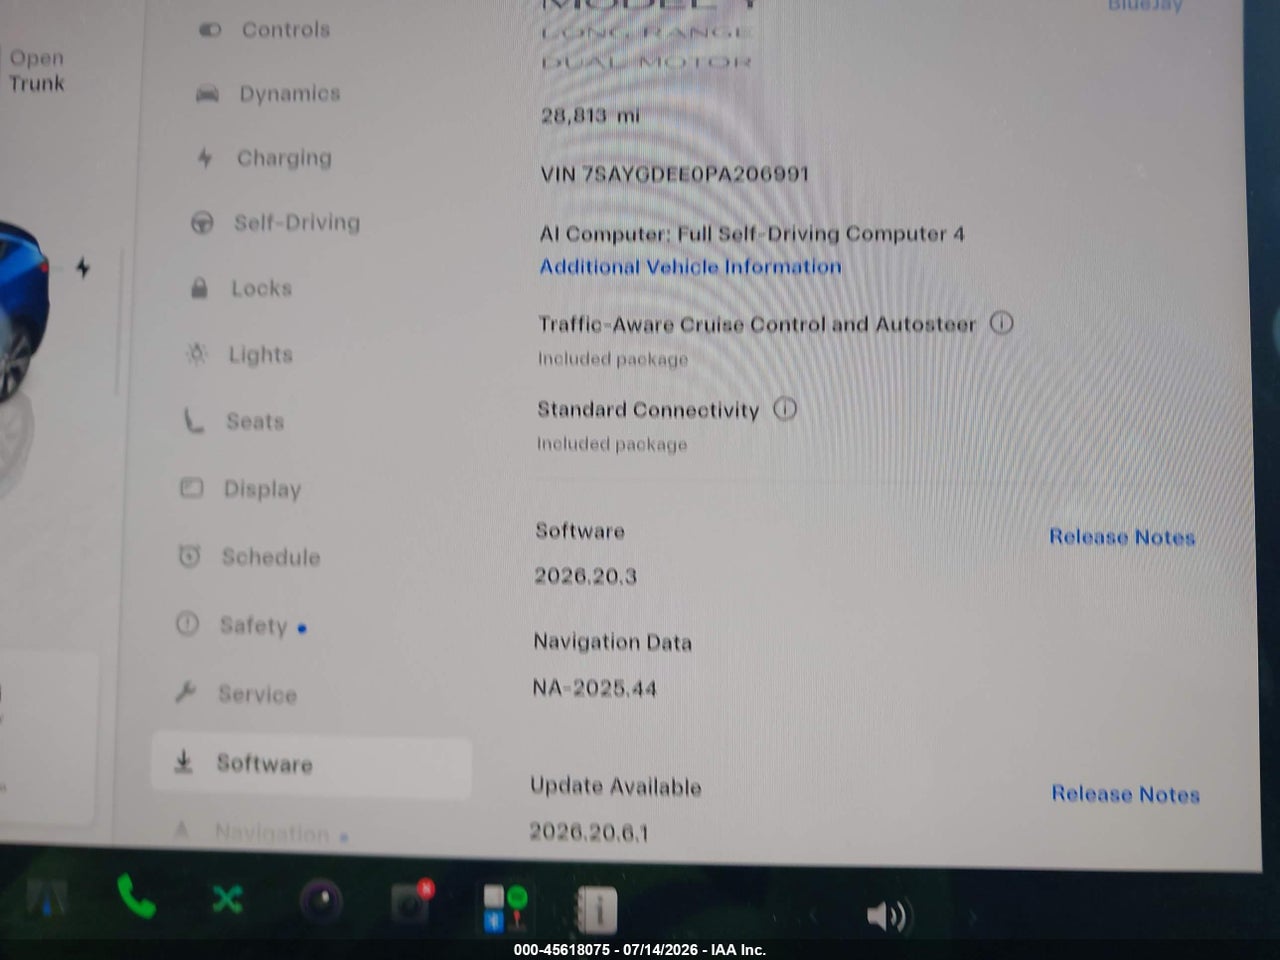Image resolution: width=1280 pixels, height=960 pixels.
Task: Open the purple camera app icon
Action: coord(321,903)
